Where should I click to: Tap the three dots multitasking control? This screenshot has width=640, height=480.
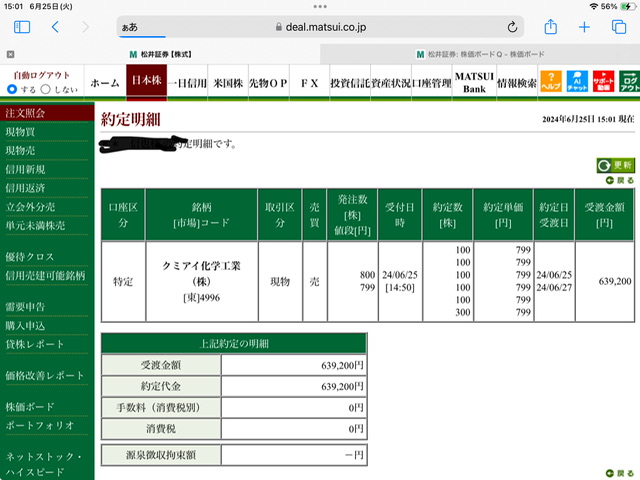coord(320,7)
